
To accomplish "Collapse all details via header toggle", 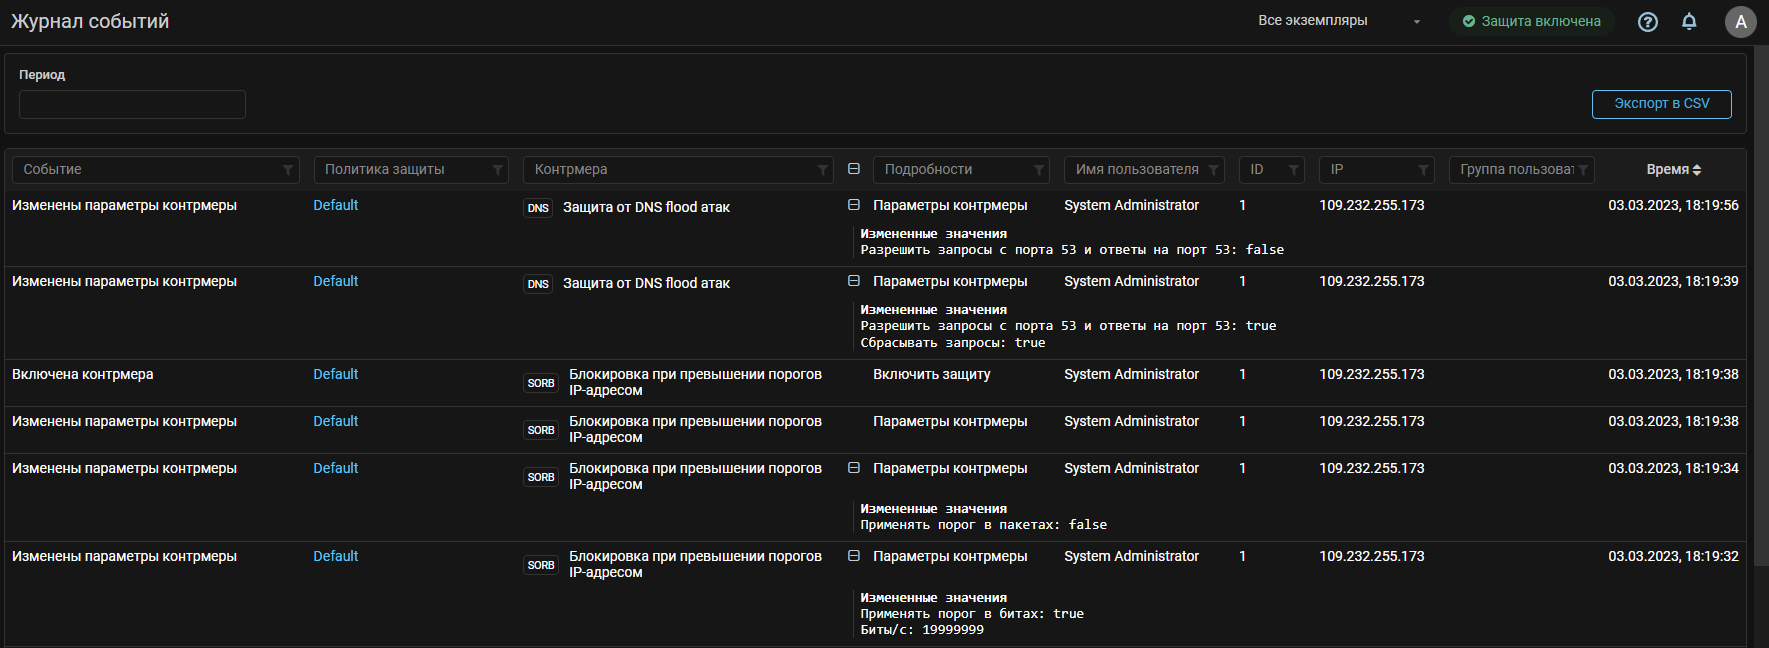I will point(854,169).
